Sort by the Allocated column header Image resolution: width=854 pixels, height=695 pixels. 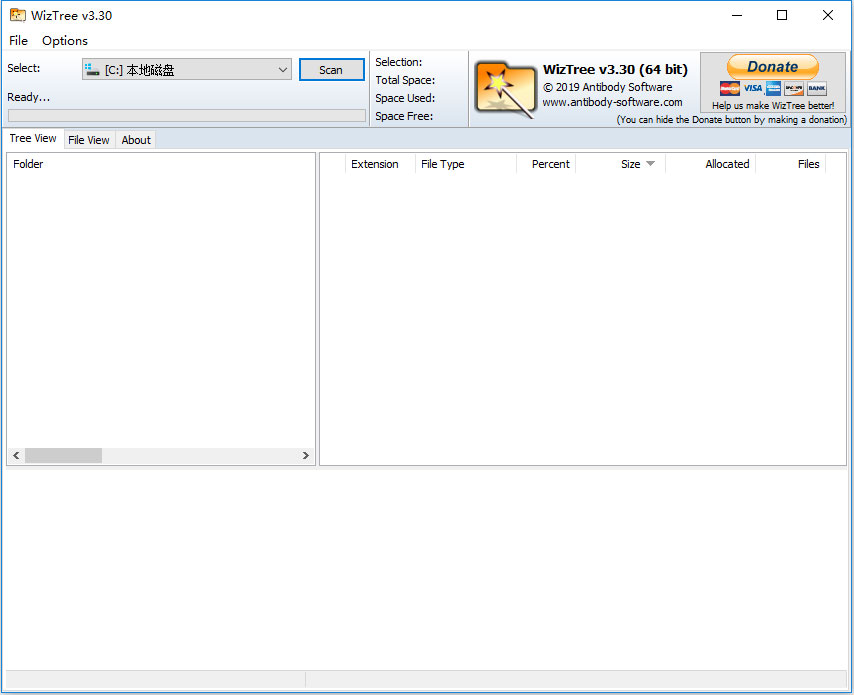[x=711, y=164]
